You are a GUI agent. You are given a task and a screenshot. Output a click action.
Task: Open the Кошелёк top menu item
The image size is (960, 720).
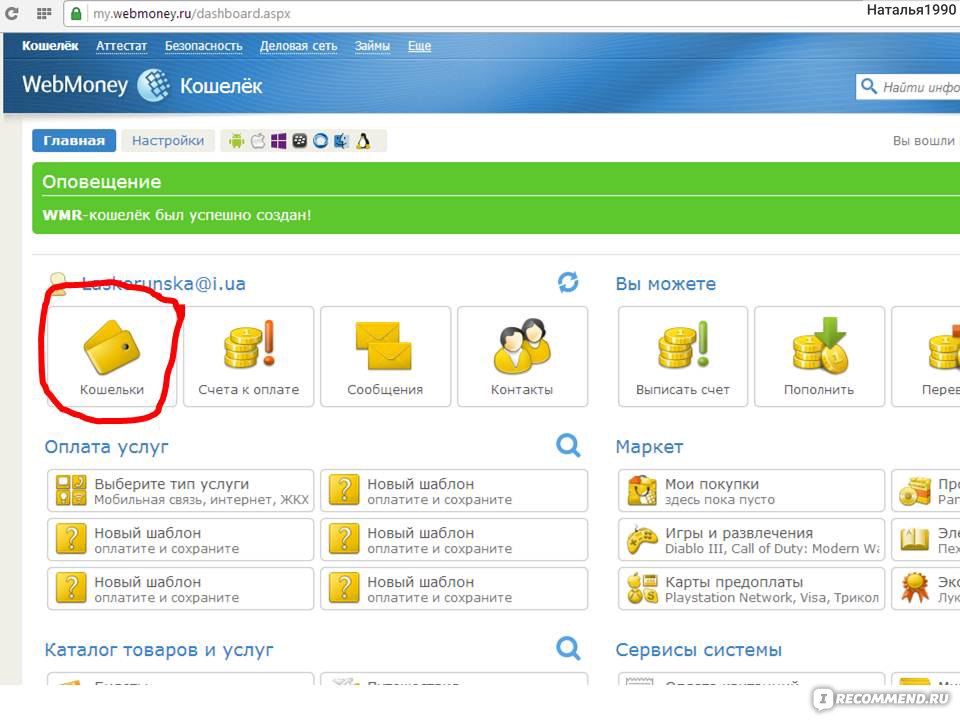click(50, 46)
